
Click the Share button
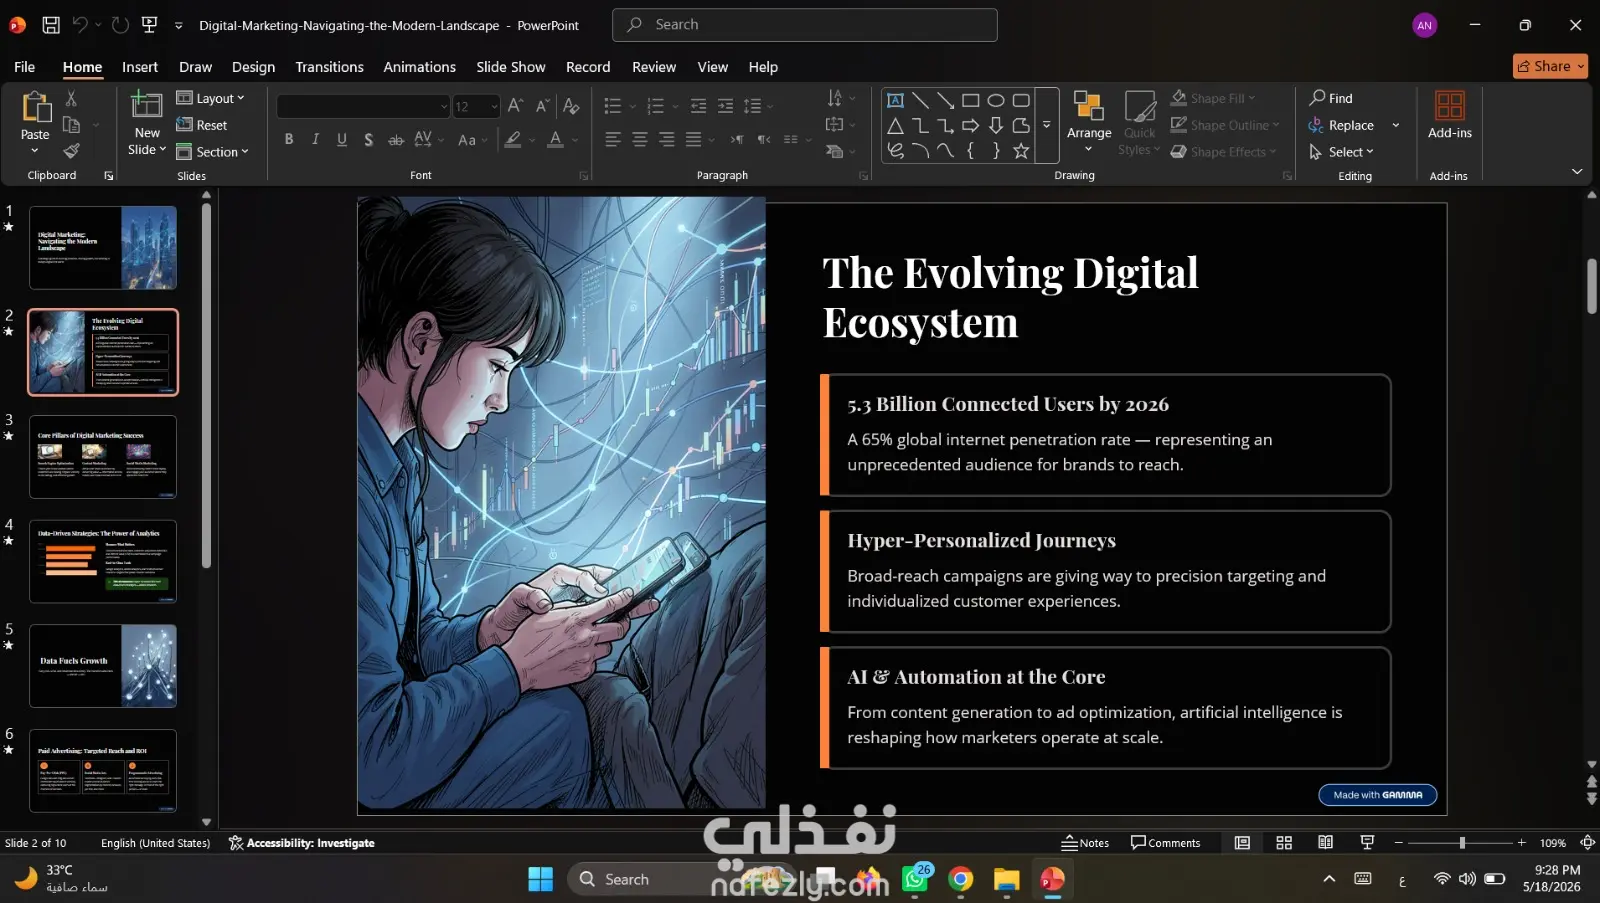(x=1550, y=66)
